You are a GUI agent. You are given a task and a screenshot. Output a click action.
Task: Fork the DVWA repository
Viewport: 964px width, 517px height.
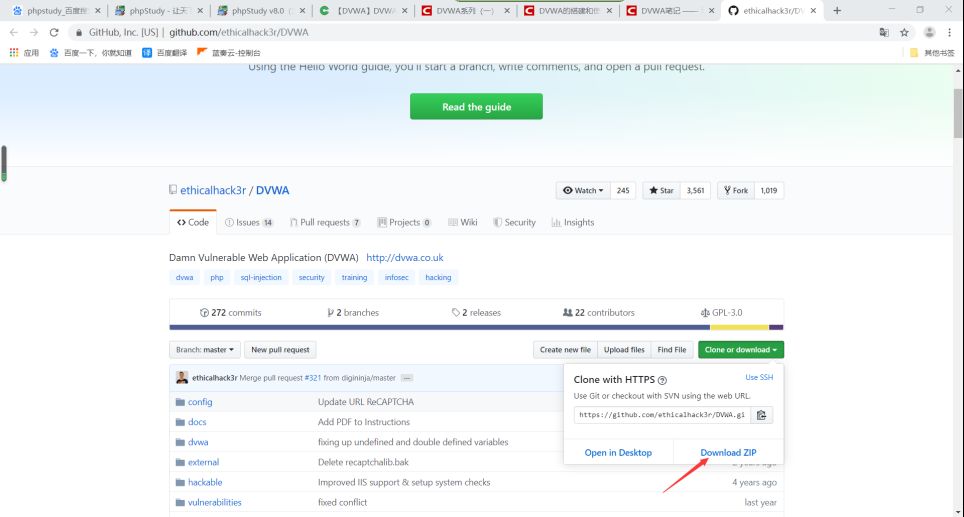[x=736, y=191]
